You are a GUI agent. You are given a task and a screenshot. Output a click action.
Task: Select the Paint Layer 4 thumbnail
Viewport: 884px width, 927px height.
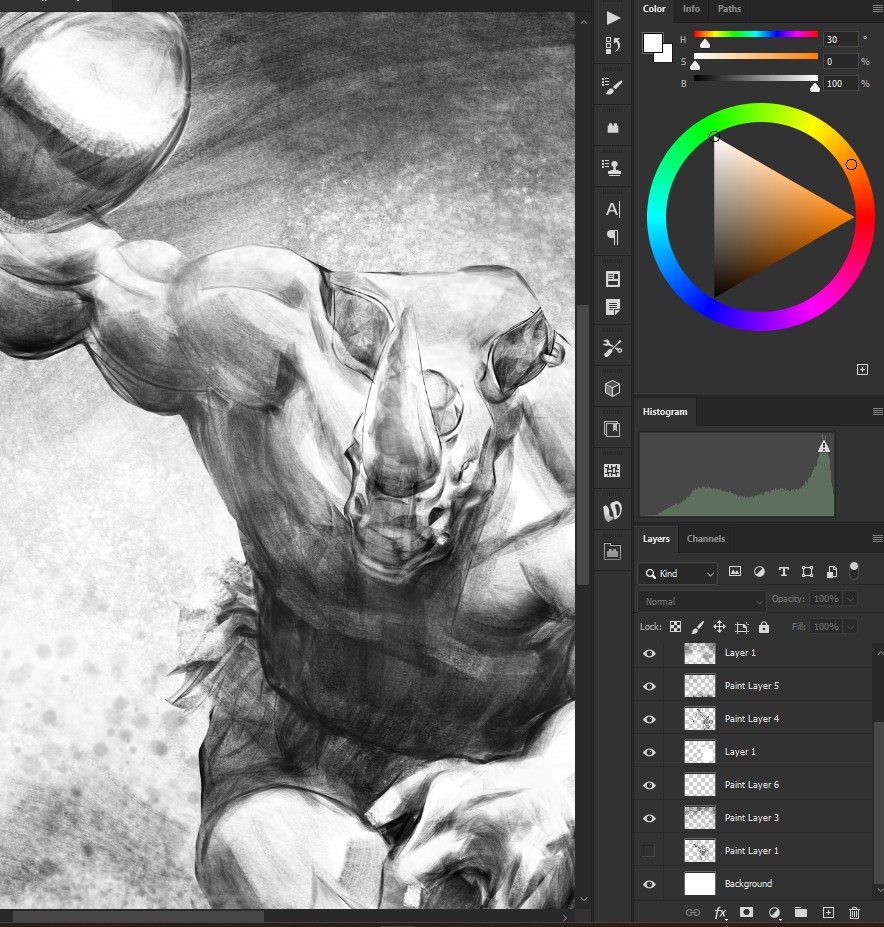(700, 719)
